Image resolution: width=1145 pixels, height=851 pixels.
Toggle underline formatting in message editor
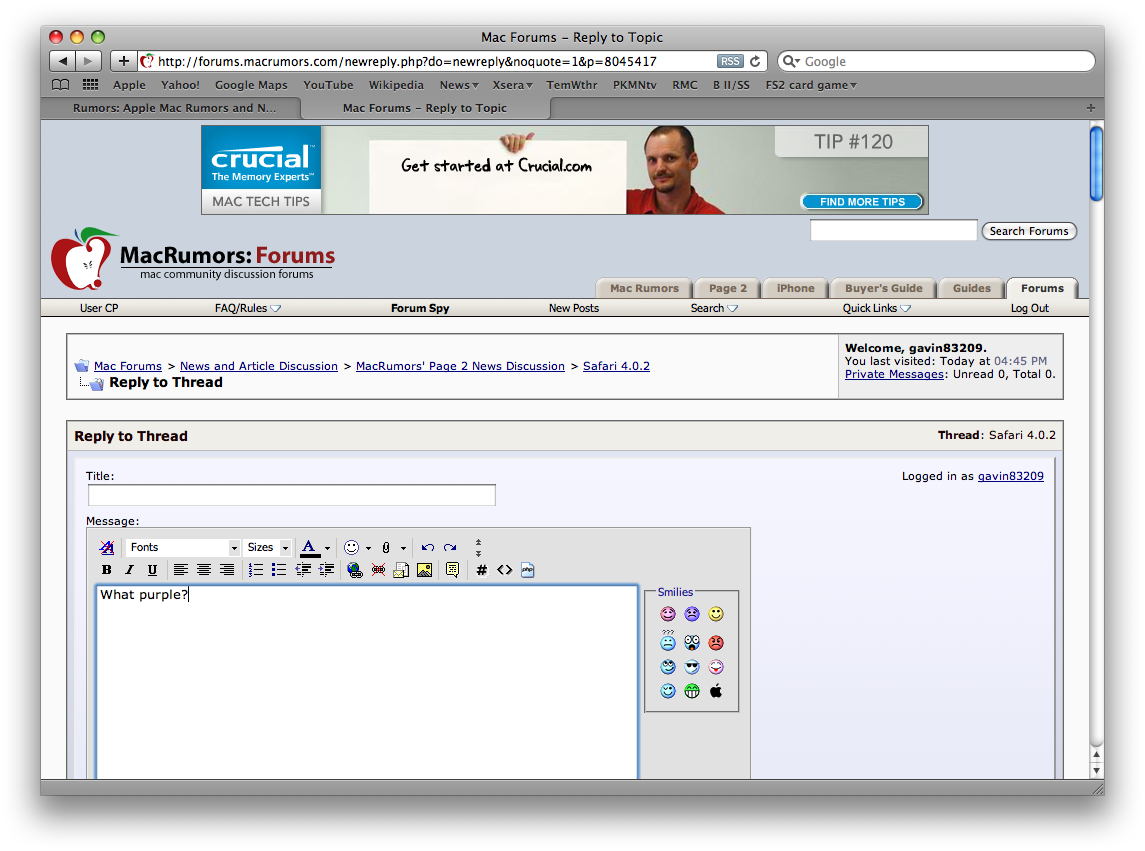(152, 570)
